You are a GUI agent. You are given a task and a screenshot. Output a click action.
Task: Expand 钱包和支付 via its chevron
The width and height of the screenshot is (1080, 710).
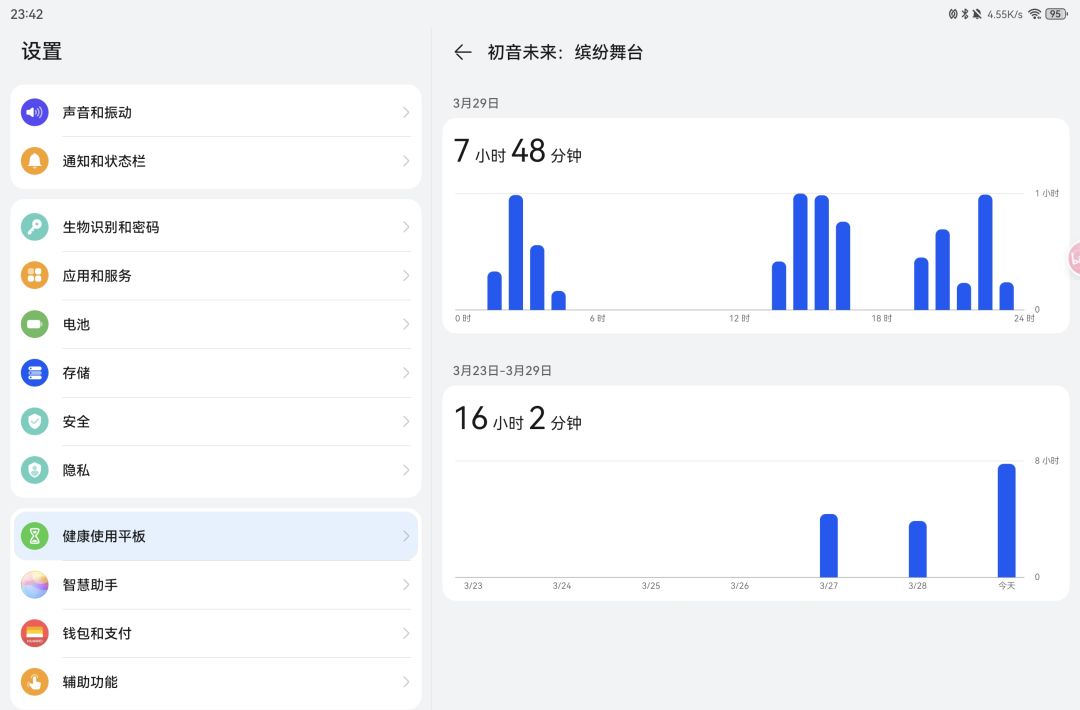pyautogui.click(x=406, y=634)
